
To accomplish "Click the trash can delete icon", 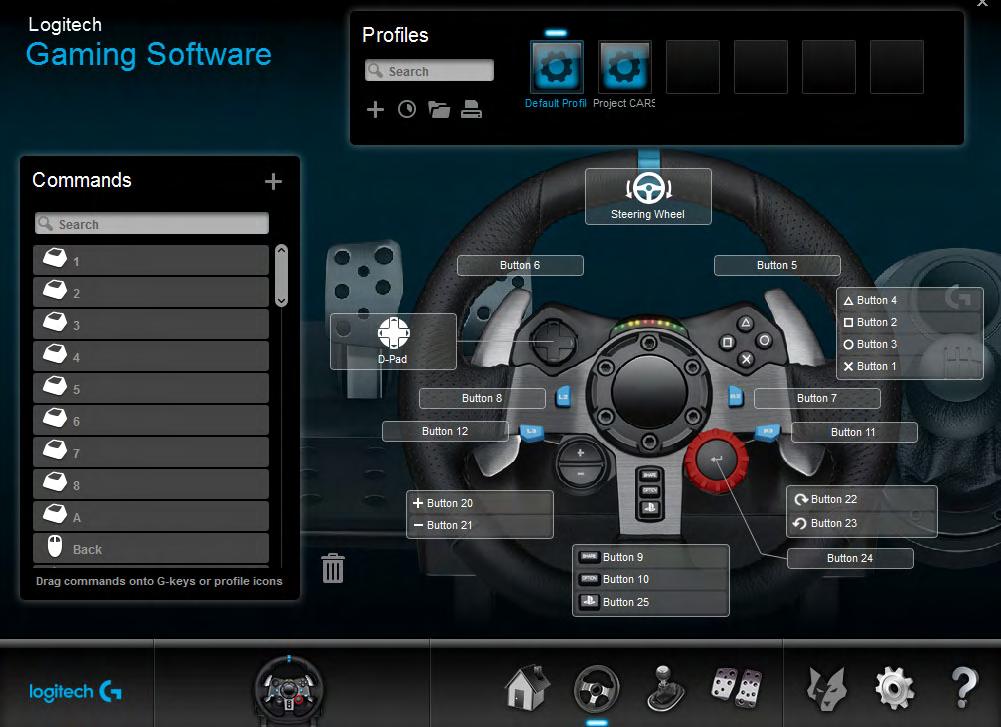I will click(333, 567).
